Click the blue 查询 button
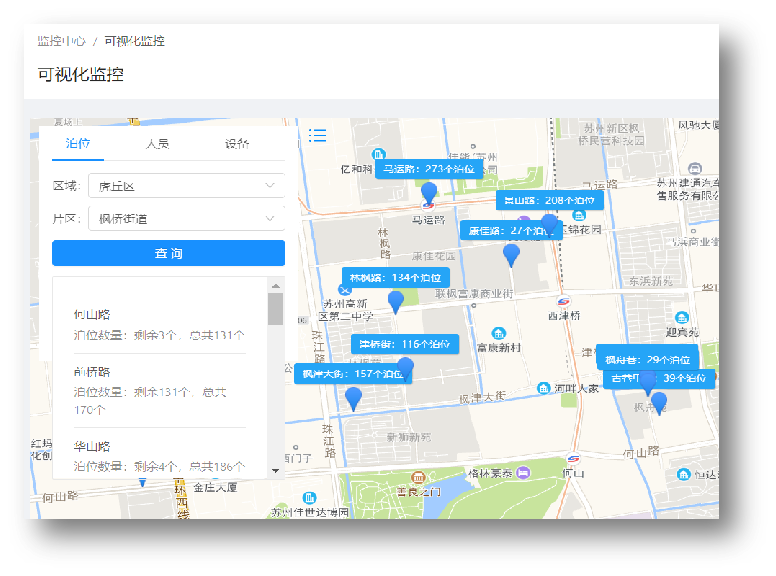 pyautogui.click(x=168, y=253)
